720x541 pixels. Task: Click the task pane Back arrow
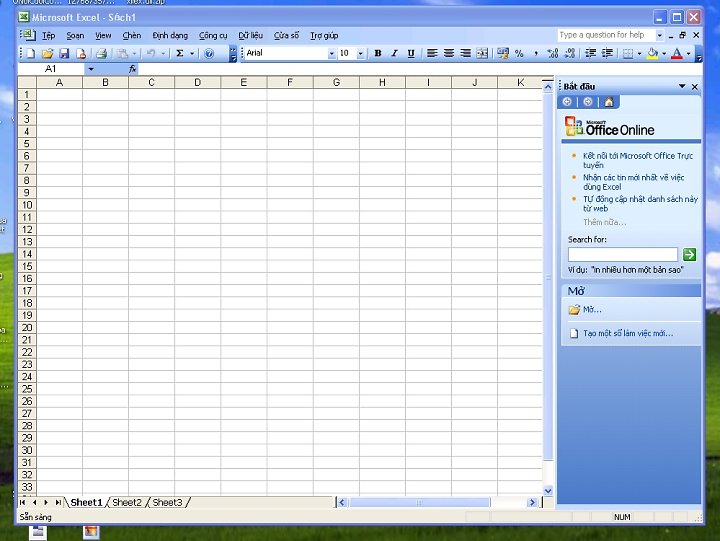pyautogui.click(x=567, y=102)
